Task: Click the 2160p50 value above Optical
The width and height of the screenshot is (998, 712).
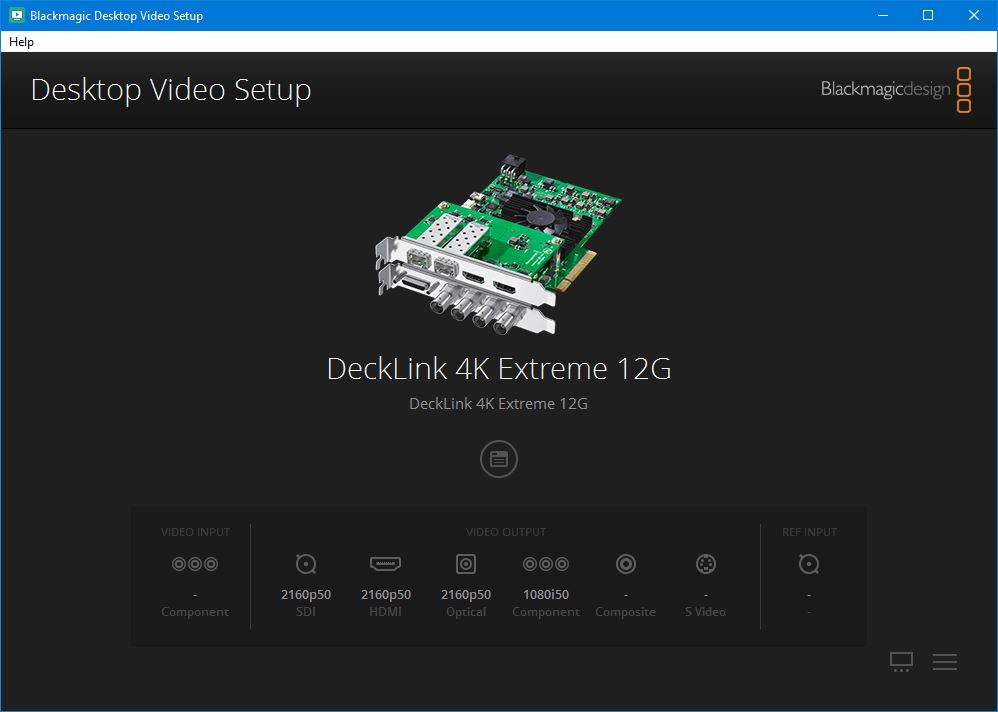Action: 466,594
